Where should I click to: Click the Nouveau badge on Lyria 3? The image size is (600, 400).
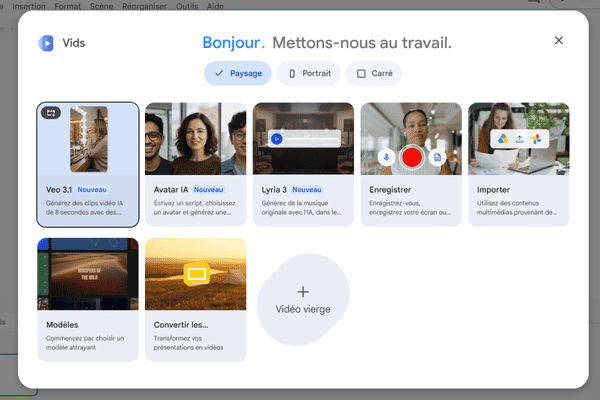(x=307, y=190)
